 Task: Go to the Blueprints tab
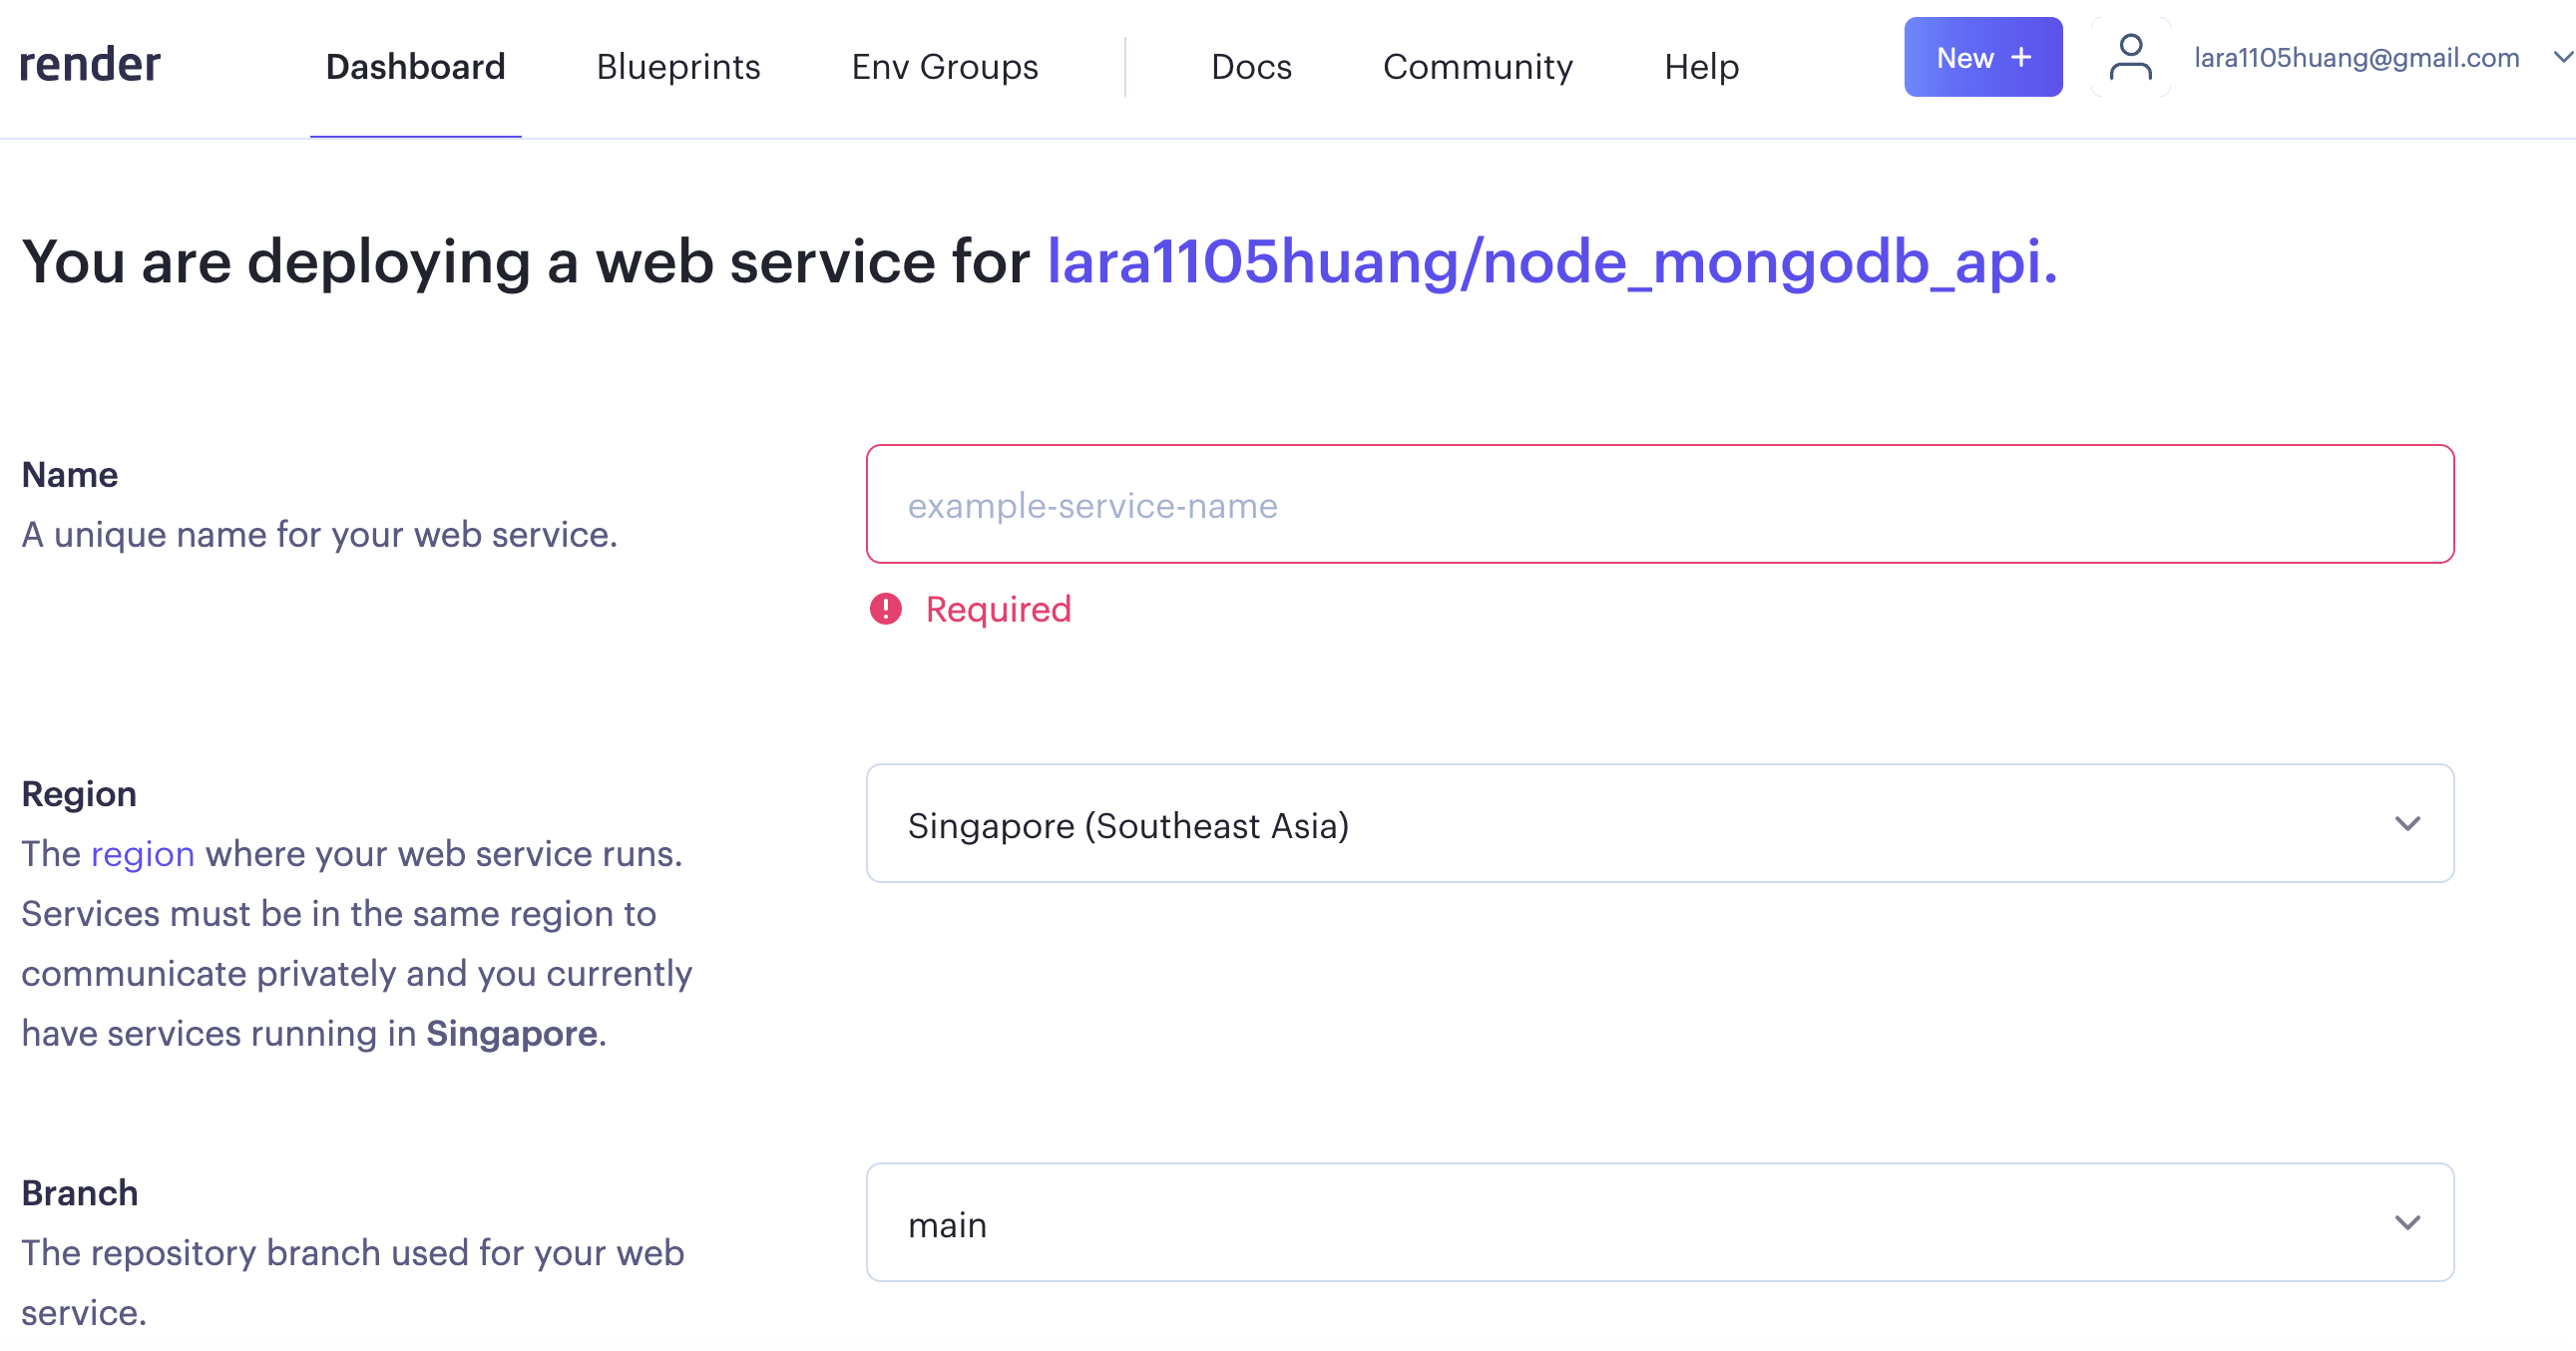coord(678,66)
